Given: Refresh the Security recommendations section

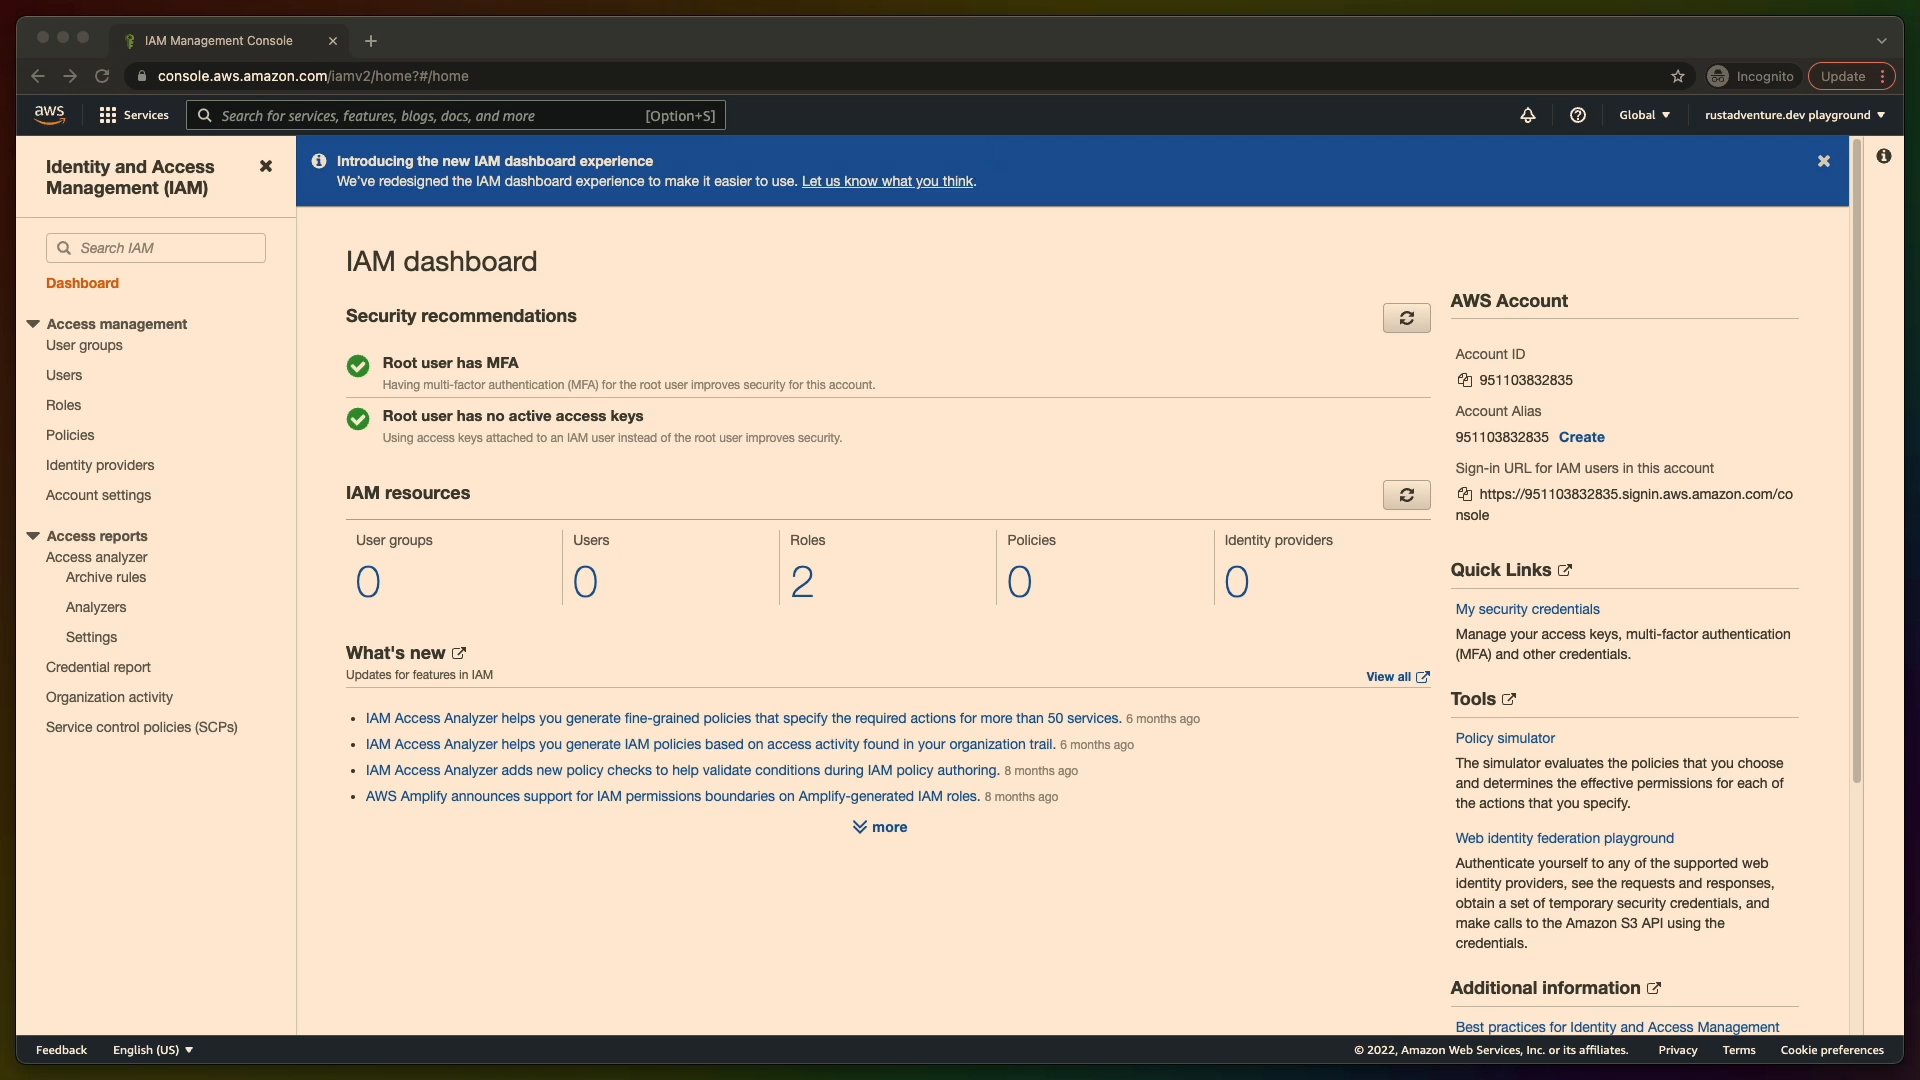Looking at the screenshot, I should click(1406, 318).
